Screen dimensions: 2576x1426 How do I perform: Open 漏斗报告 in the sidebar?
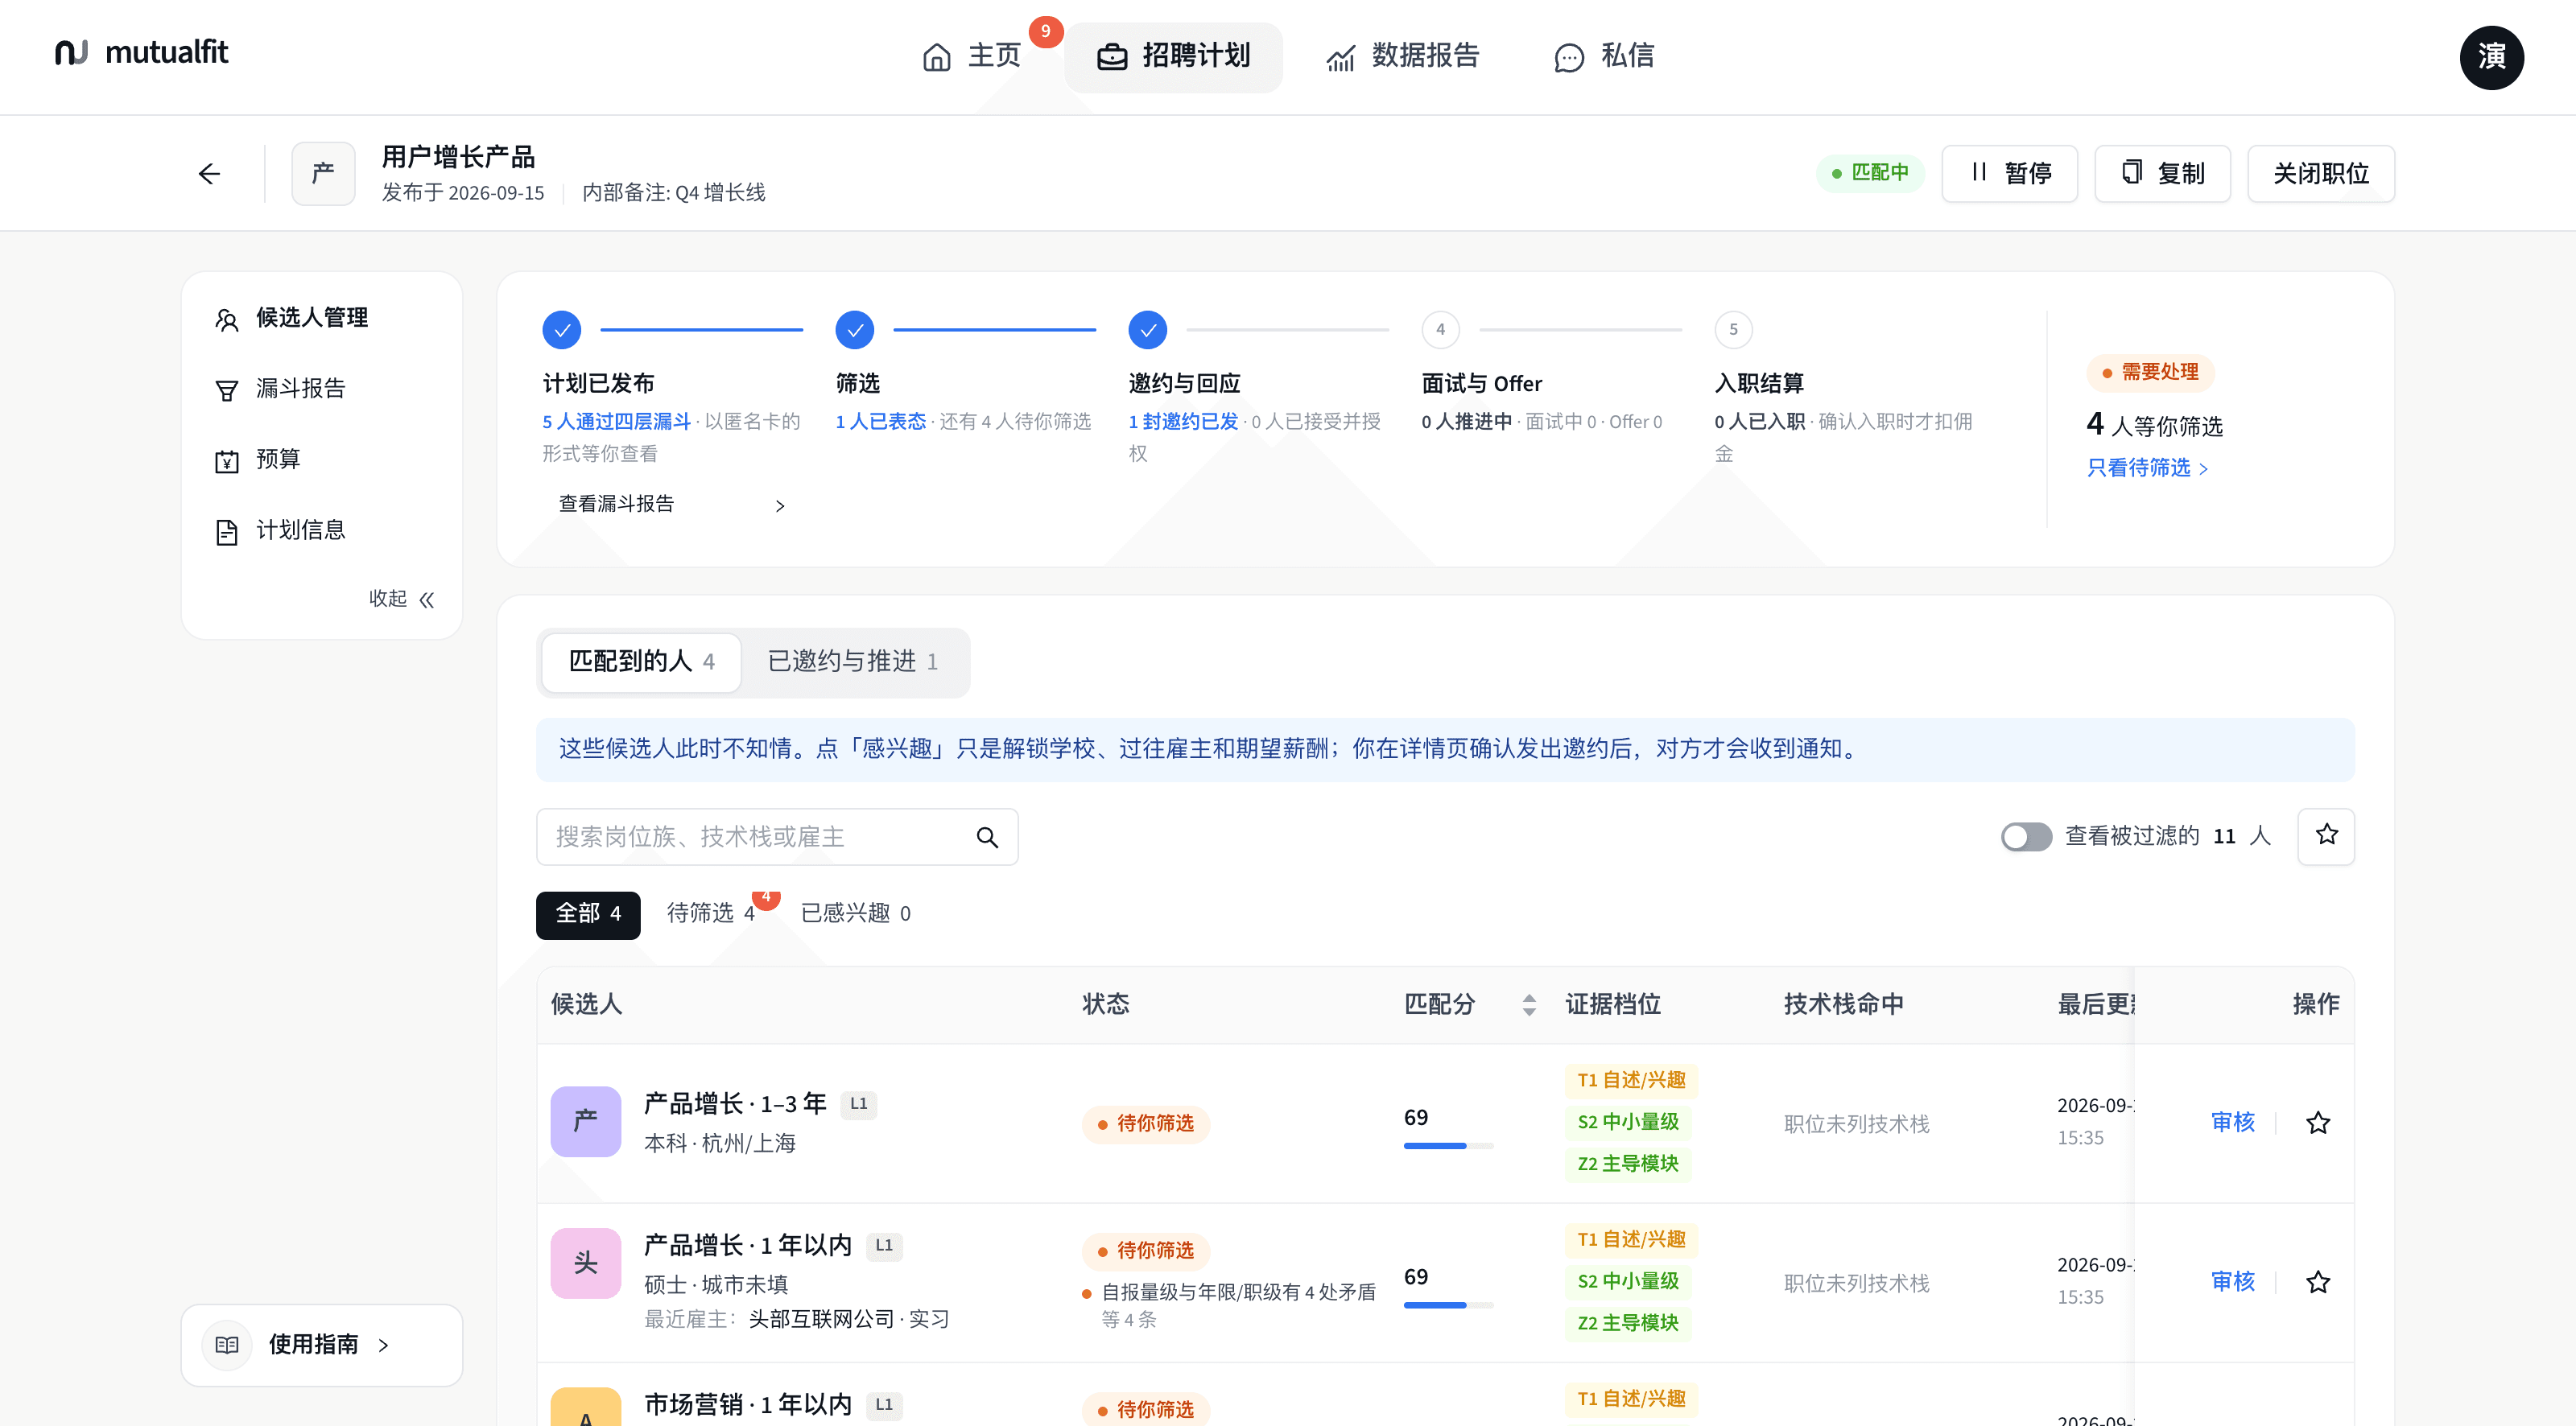point(321,389)
